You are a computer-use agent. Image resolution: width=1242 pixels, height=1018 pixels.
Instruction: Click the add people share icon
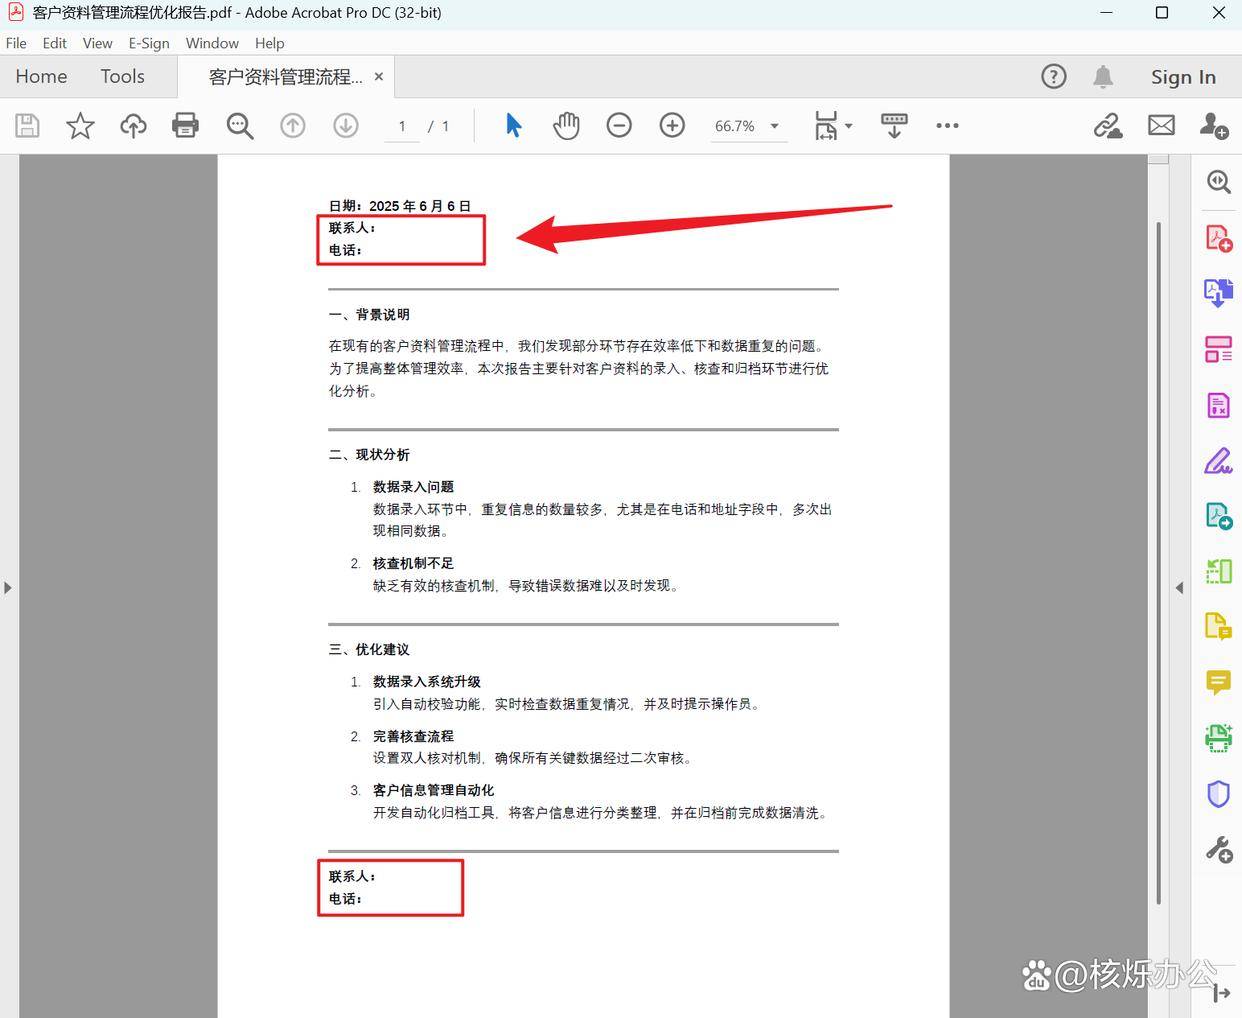click(1214, 126)
